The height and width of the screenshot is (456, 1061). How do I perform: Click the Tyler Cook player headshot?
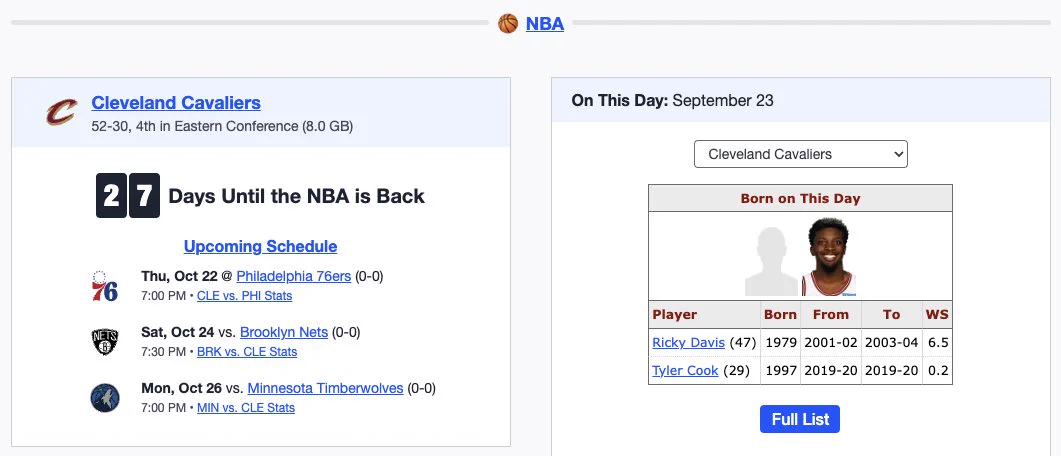pyautogui.click(x=829, y=257)
